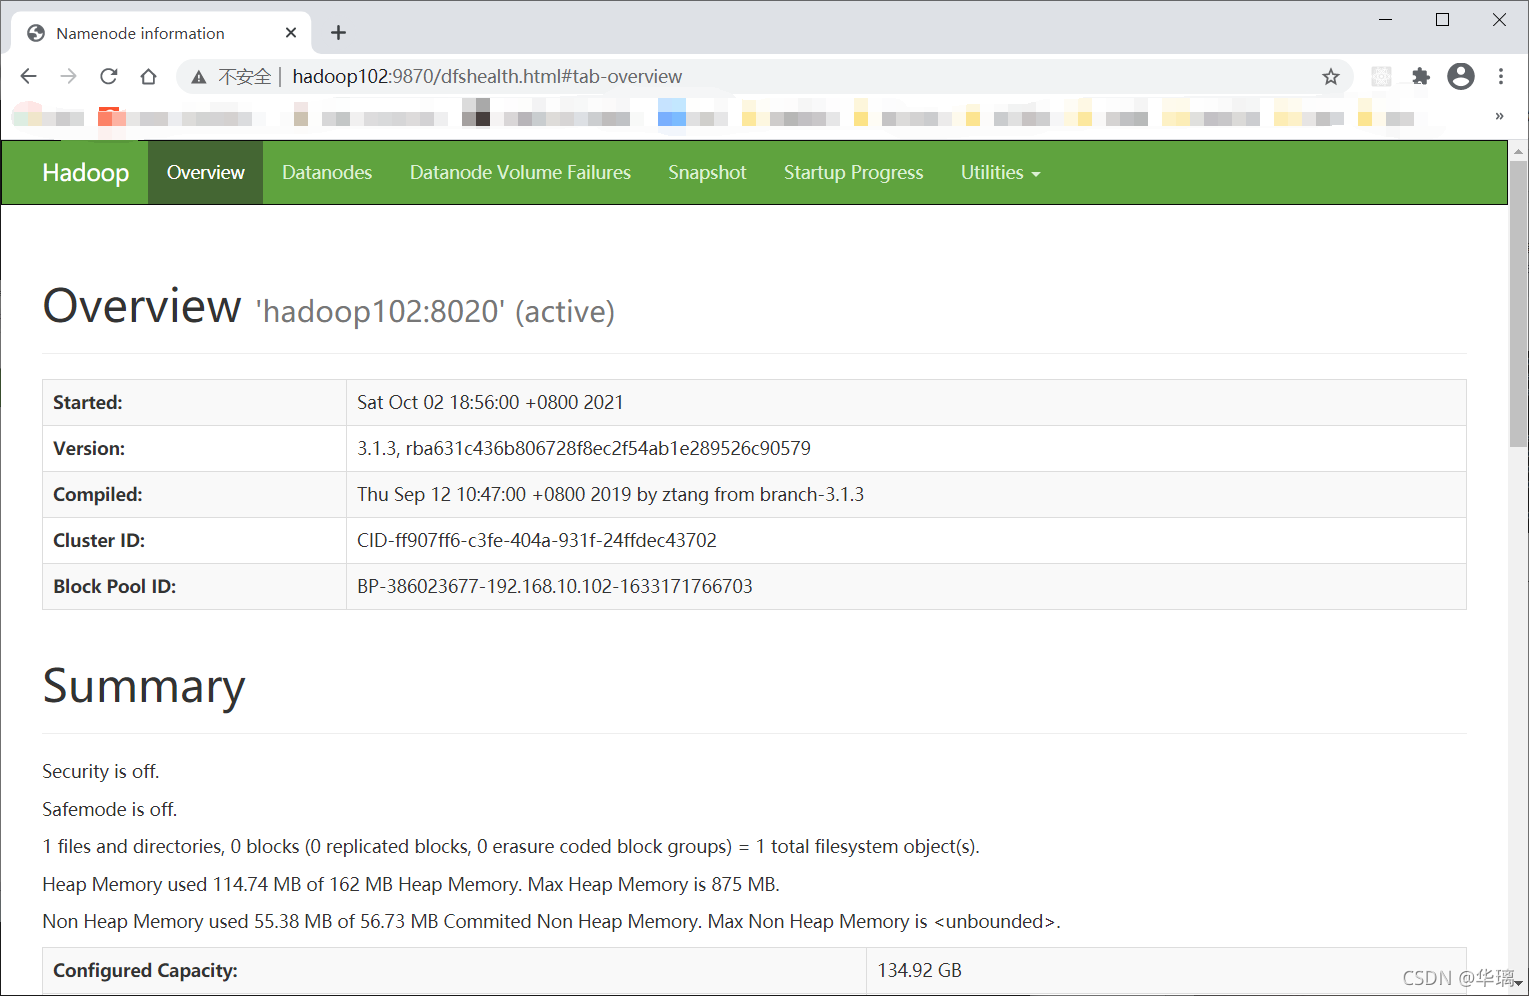Click the Hadoop brand link
1529x996 pixels.
tap(86, 173)
